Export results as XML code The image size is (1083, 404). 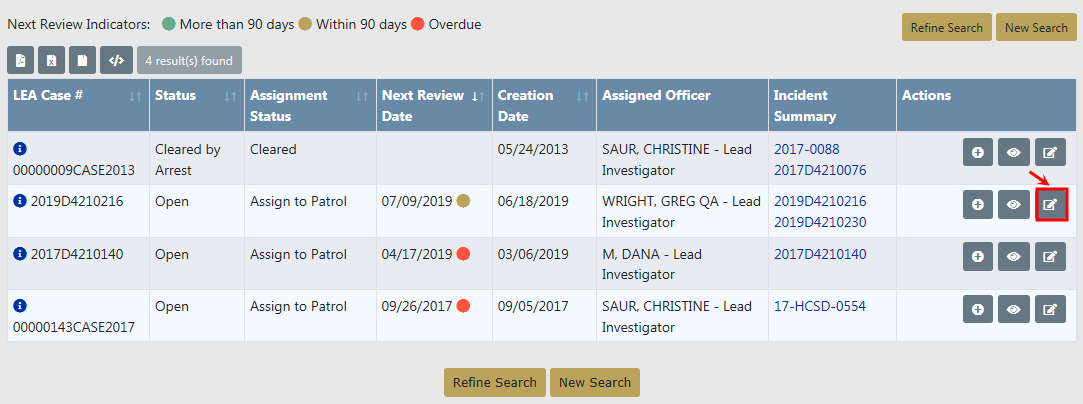click(116, 60)
